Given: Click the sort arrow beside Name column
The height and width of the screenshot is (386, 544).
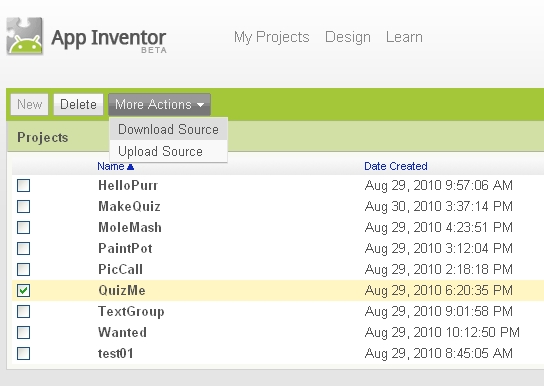Looking at the screenshot, I should (x=130, y=167).
